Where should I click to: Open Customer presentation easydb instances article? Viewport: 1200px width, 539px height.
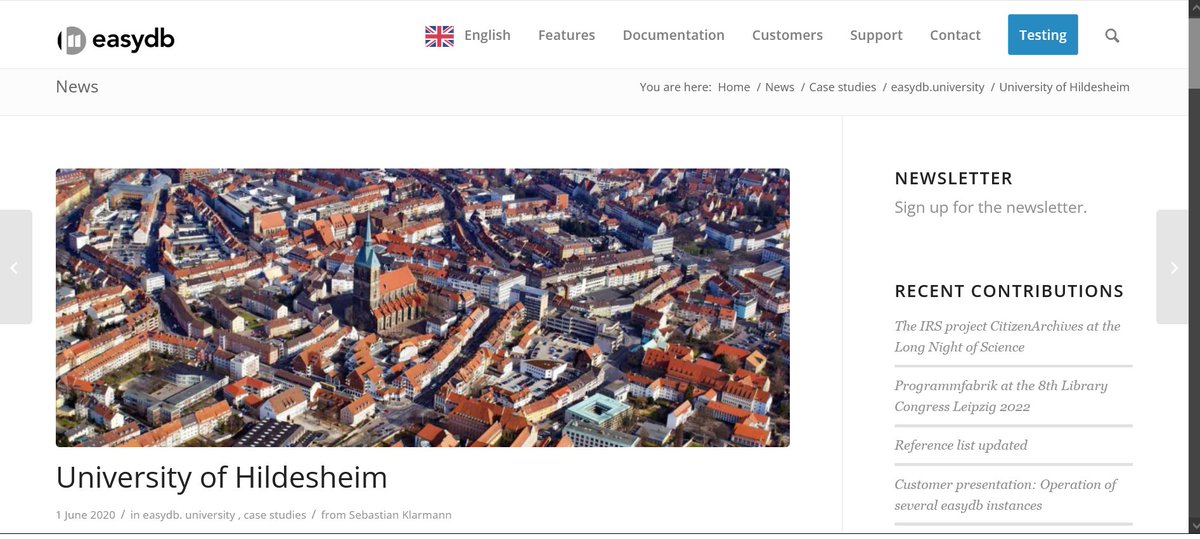pos(1005,495)
